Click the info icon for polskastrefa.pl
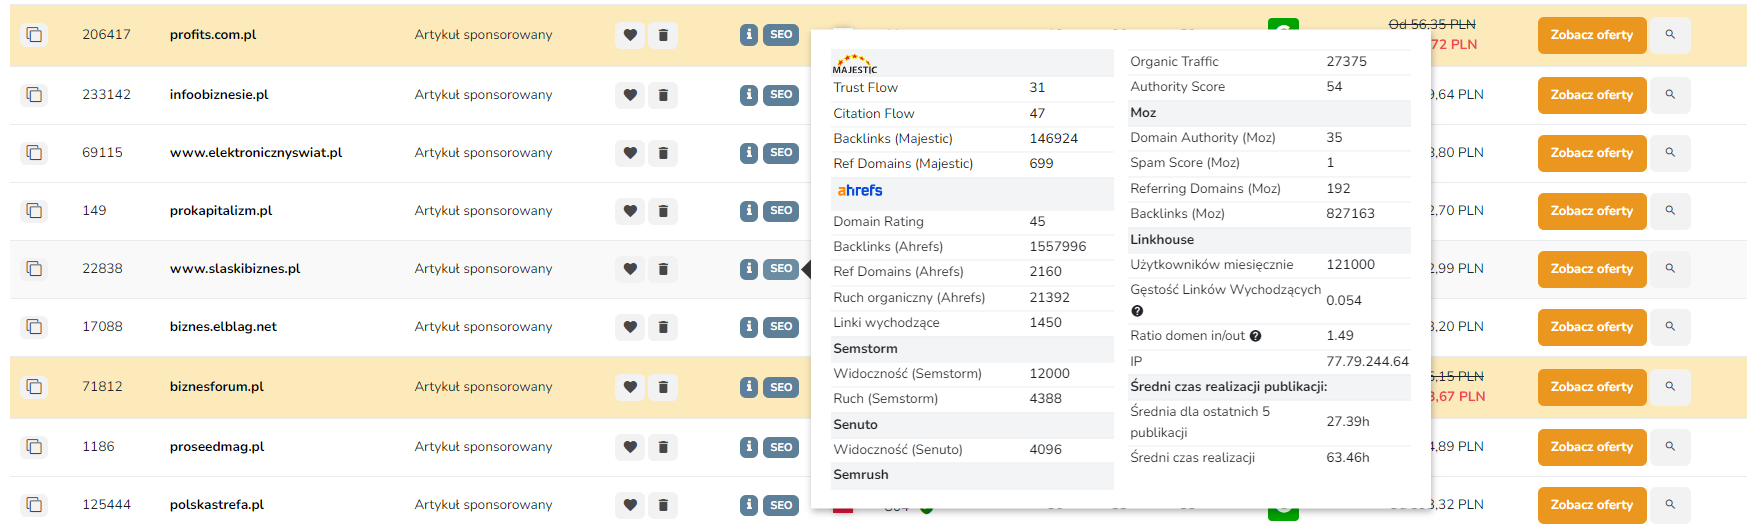Viewport: 1756px width, 526px height. (749, 505)
